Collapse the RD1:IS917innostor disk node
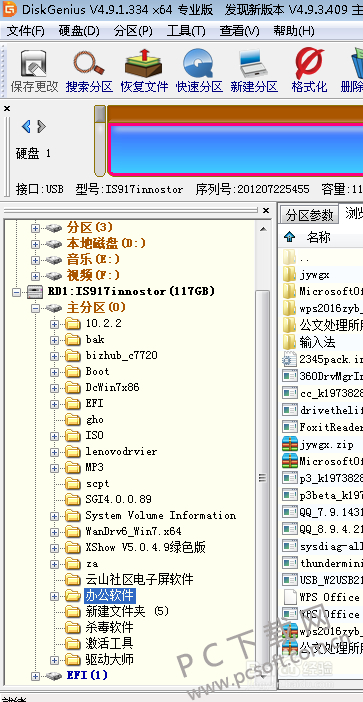Image resolution: width=363 pixels, height=702 pixels. coord(17,292)
